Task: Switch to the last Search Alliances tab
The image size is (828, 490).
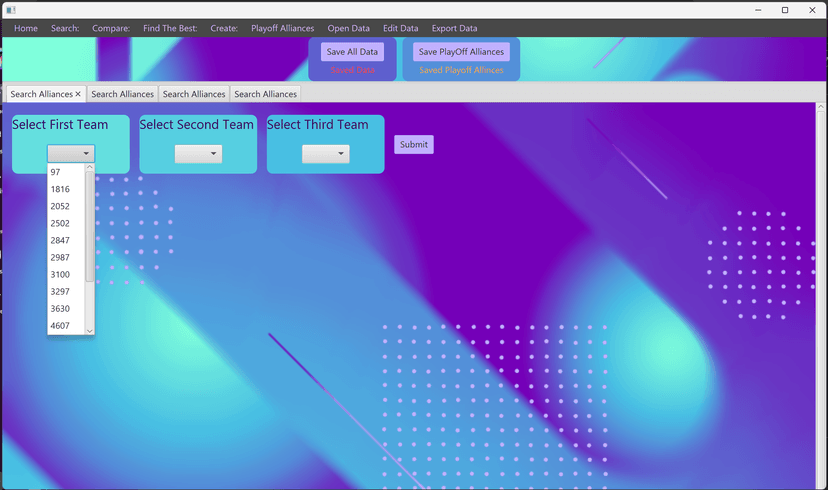Action: click(x=265, y=94)
